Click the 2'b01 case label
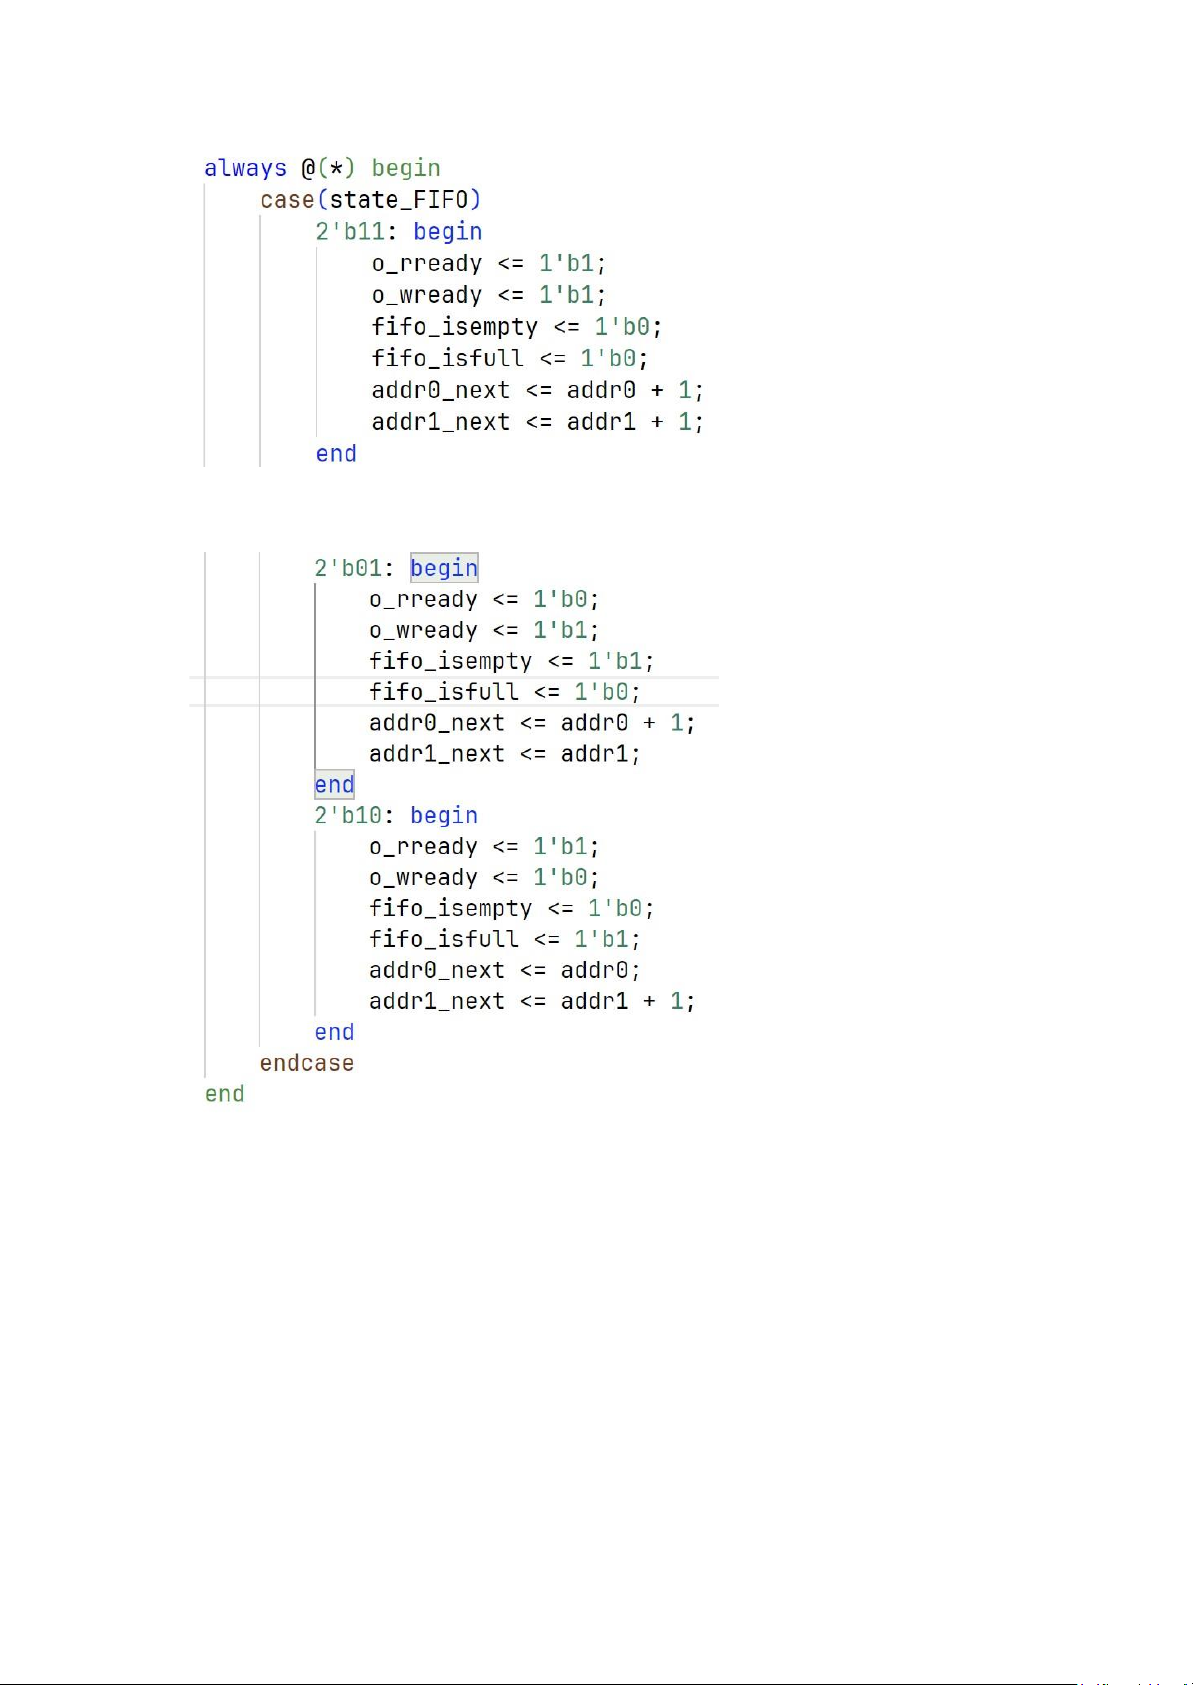This screenshot has width=1193, height=1685. 348,569
